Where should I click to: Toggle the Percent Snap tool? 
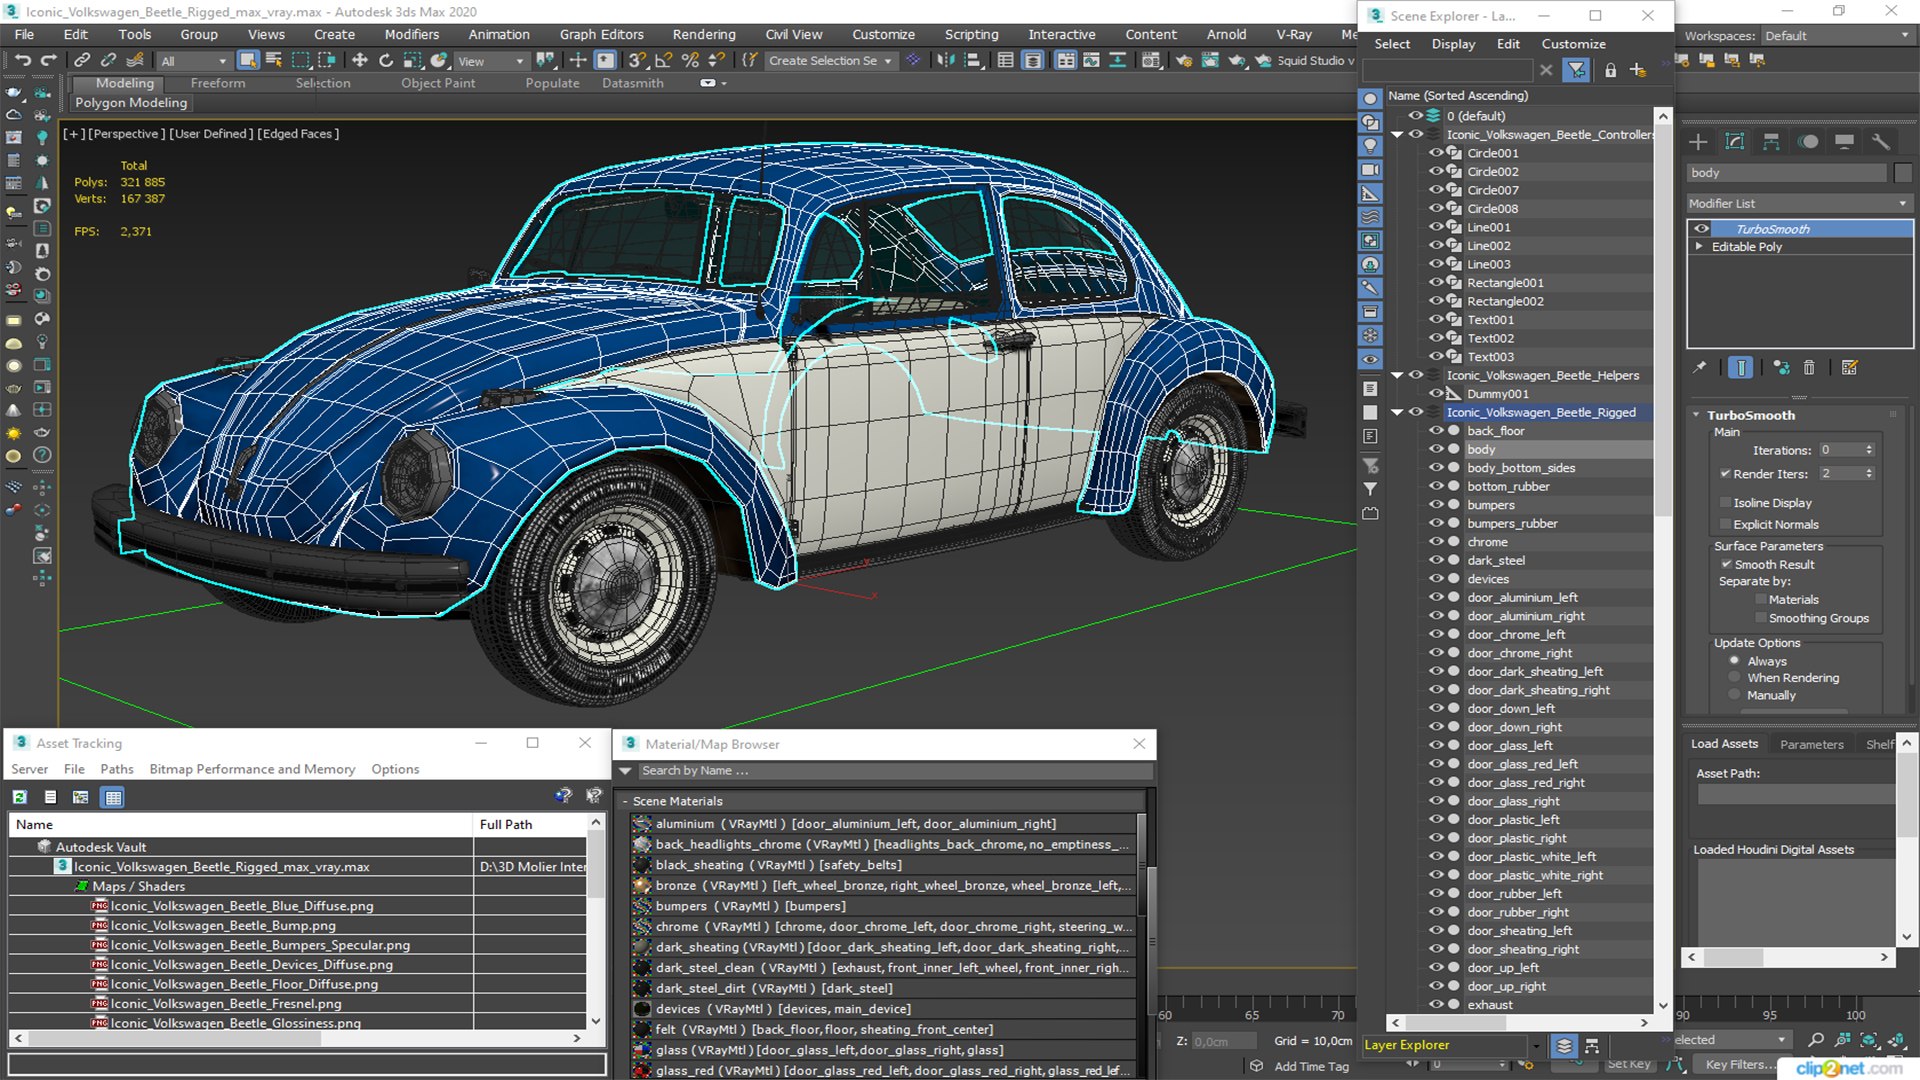pos(690,61)
